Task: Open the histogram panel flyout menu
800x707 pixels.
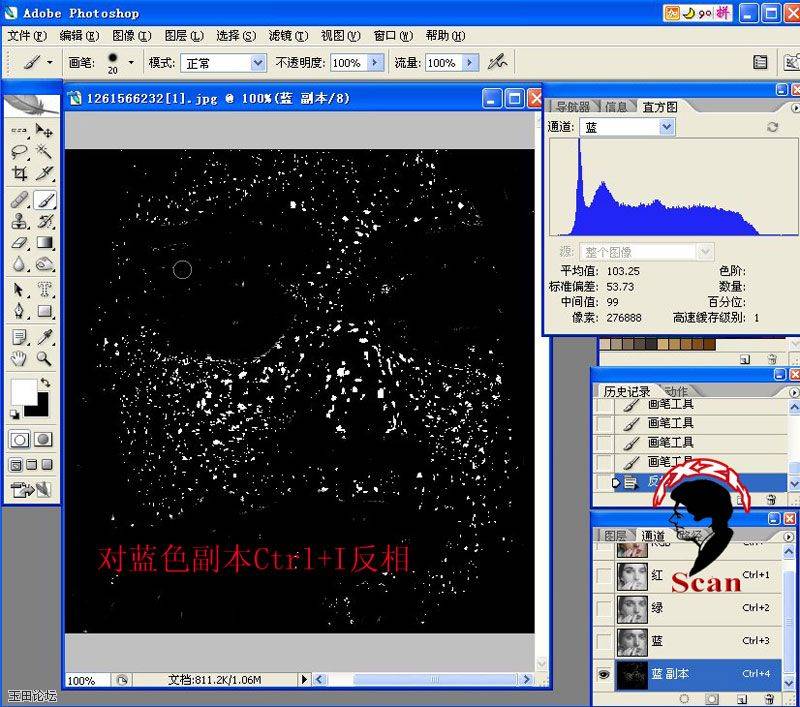Action: tap(795, 108)
